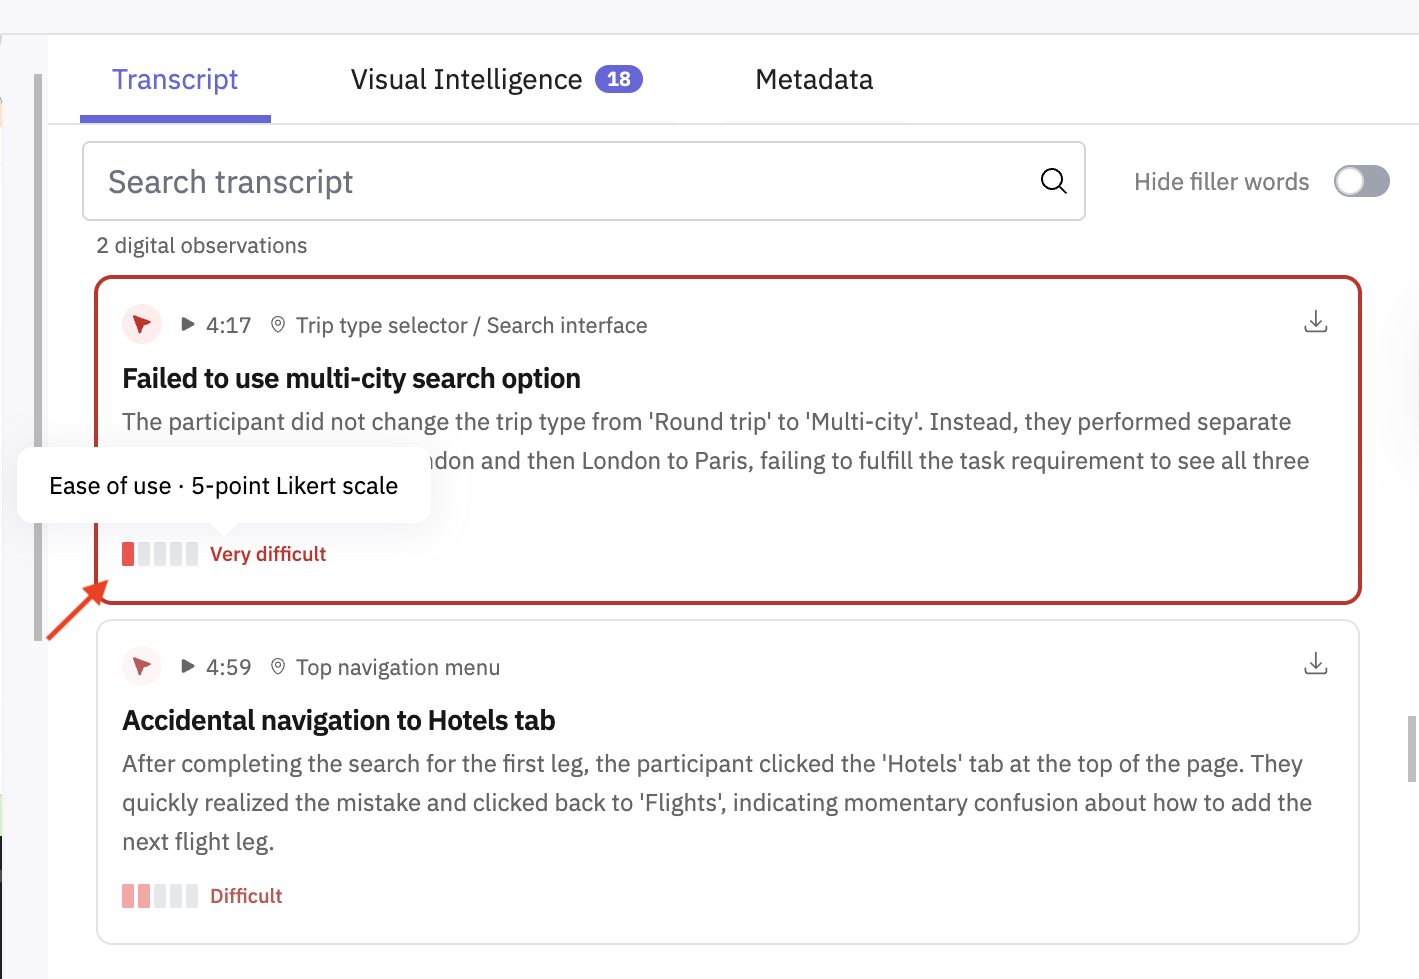This screenshot has height=979, width=1419.
Task: Switch to the Transcript tab
Action: pyautogui.click(x=175, y=80)
